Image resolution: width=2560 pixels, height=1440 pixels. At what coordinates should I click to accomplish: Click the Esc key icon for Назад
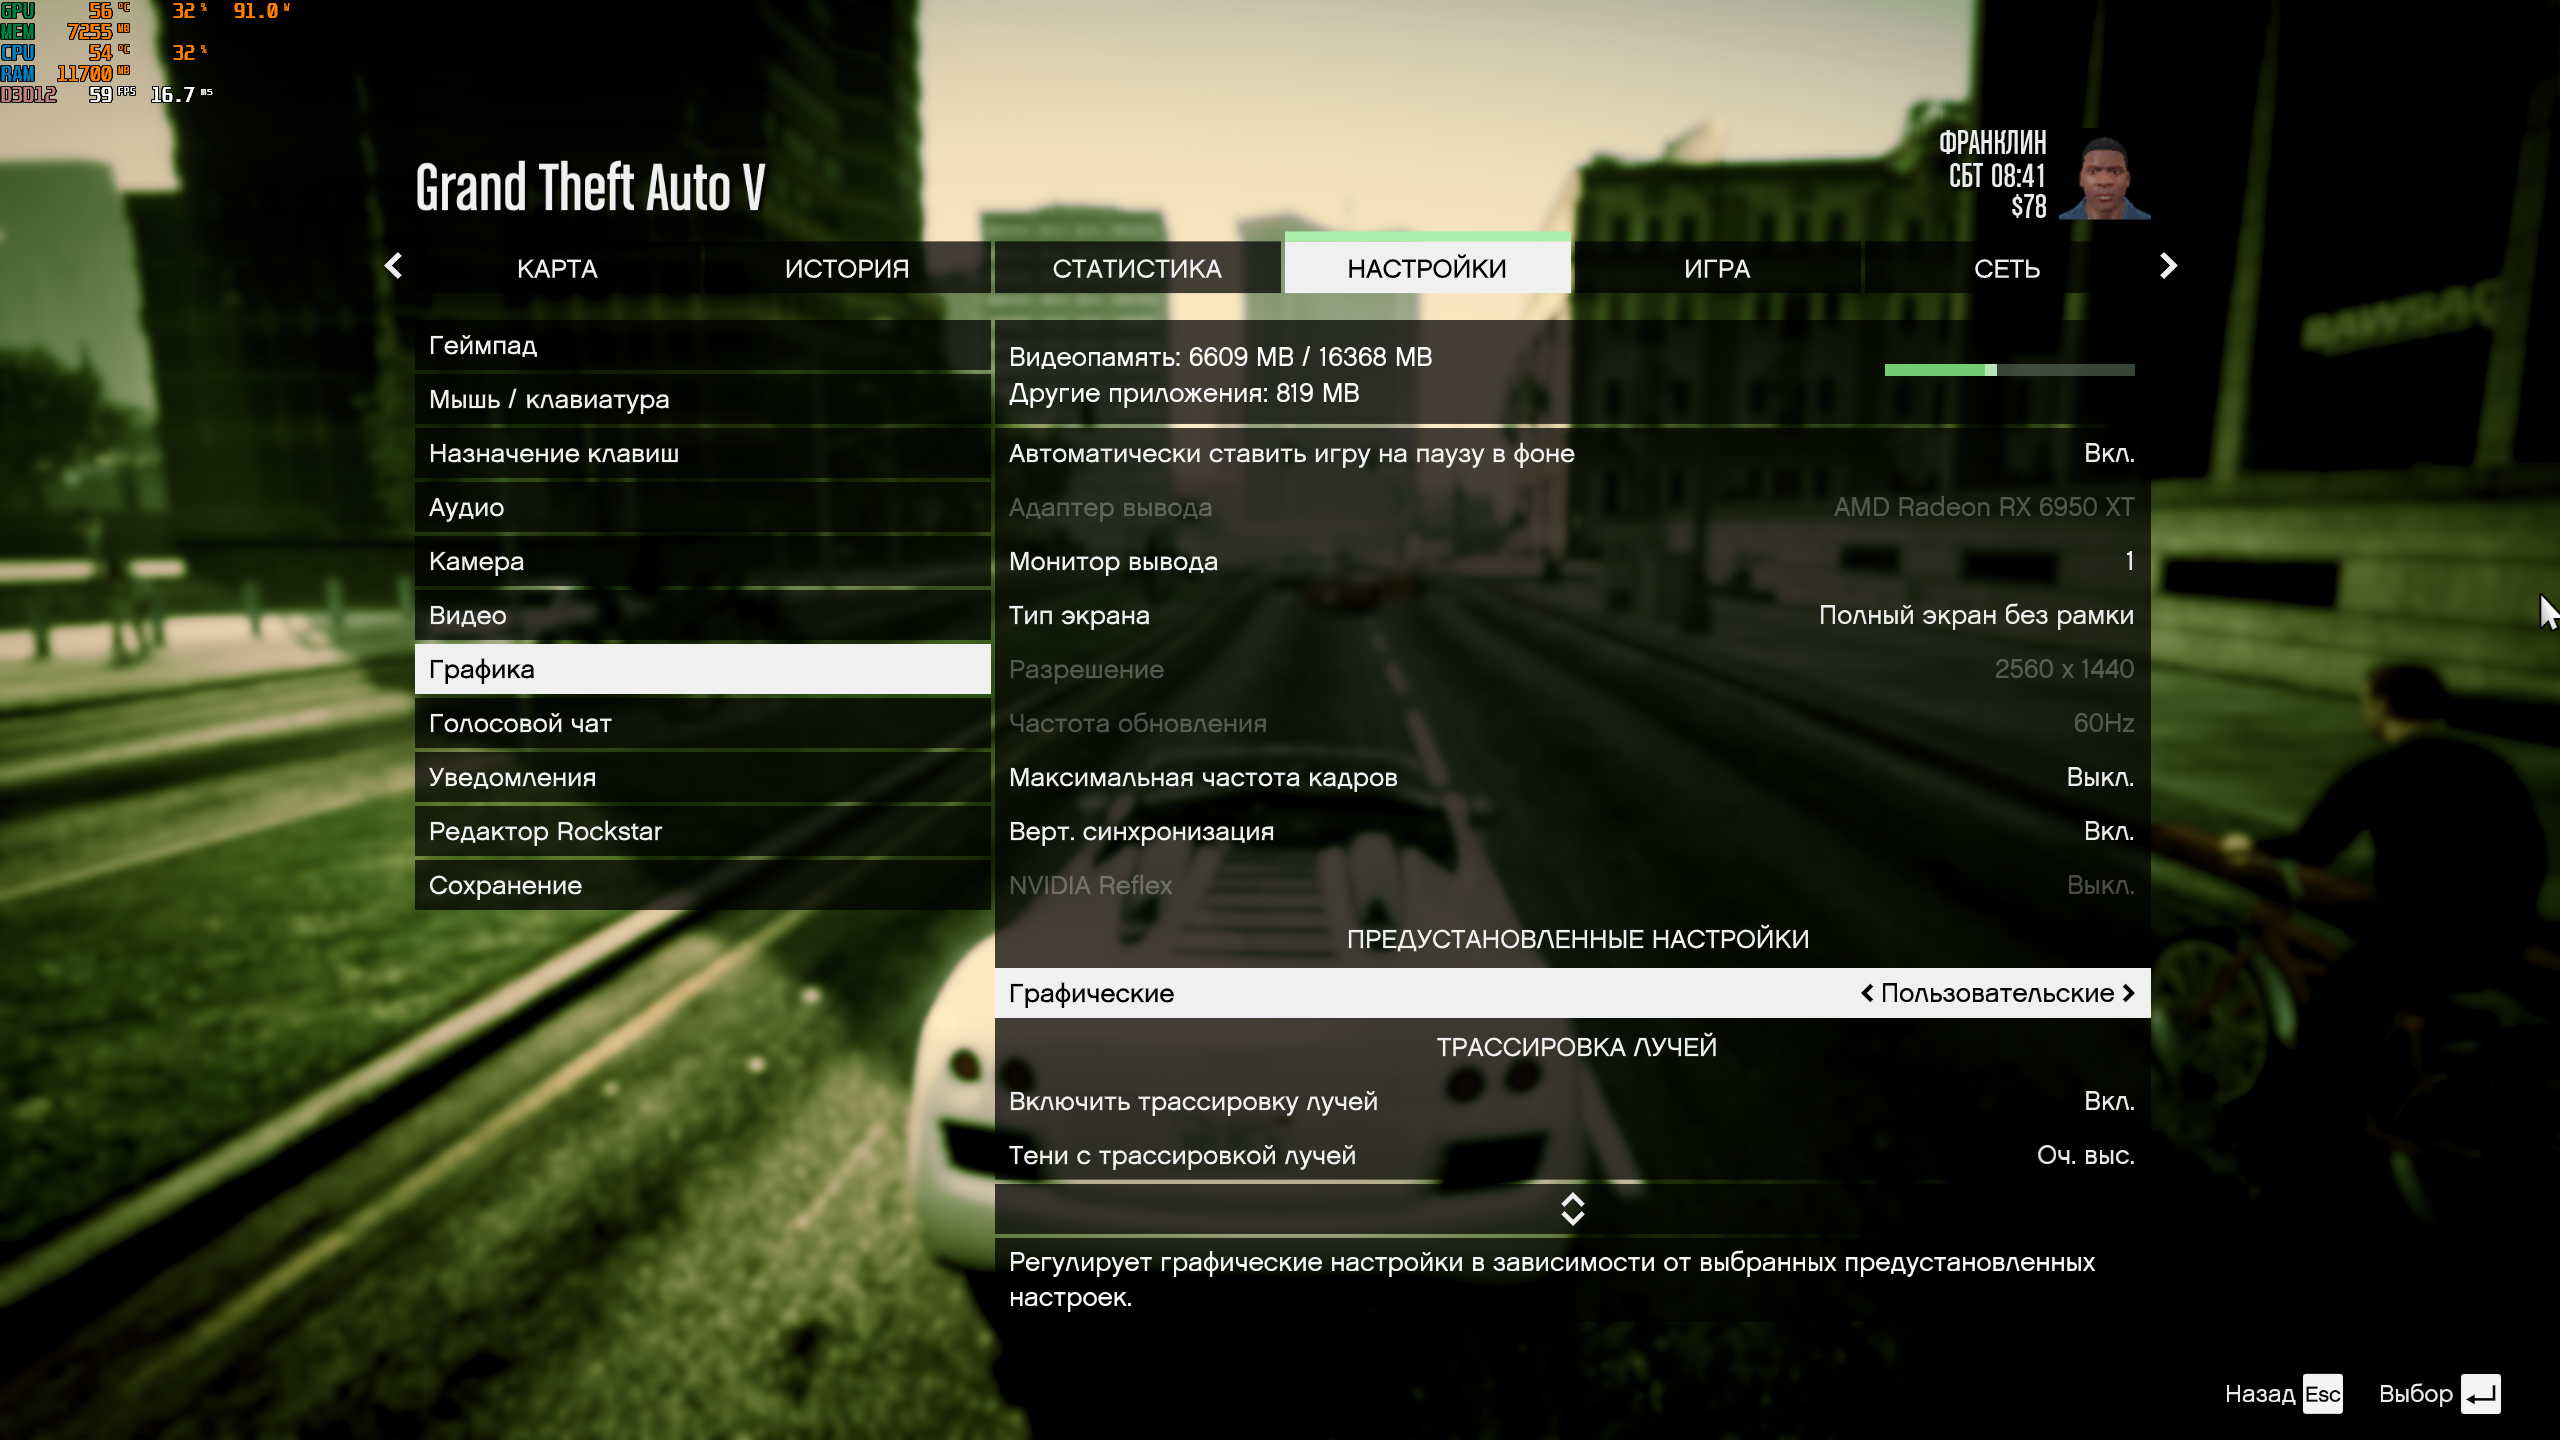point(2322,1394)
